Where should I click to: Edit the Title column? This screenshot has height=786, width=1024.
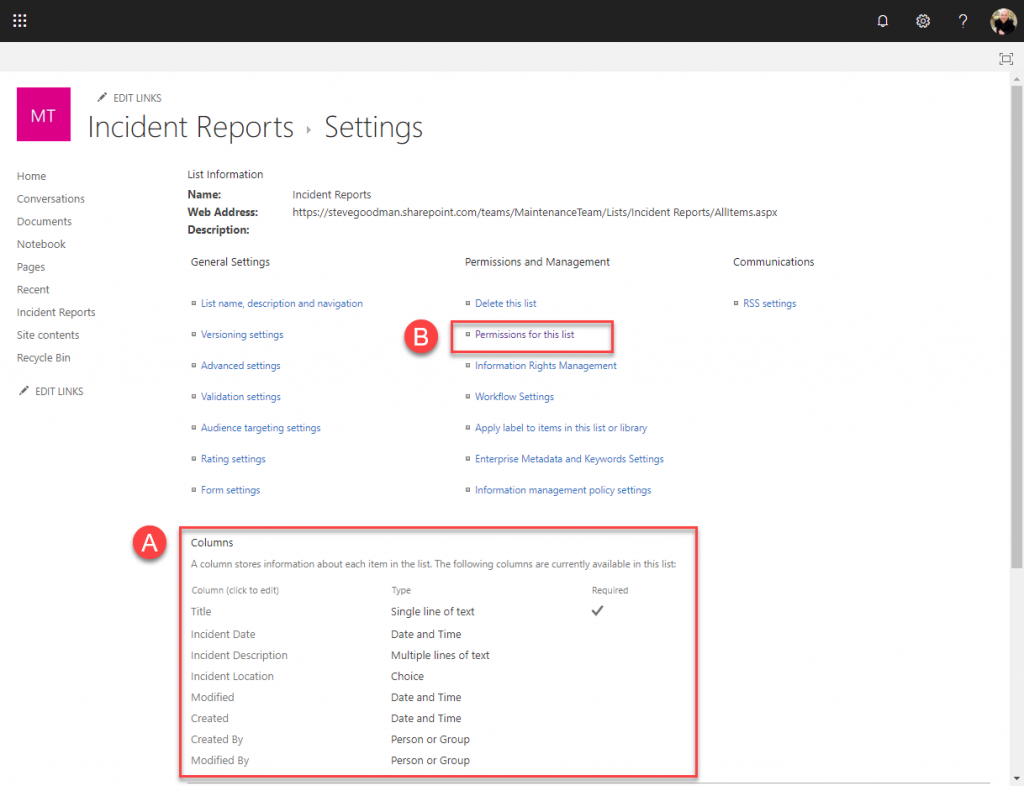pos(200,612)
